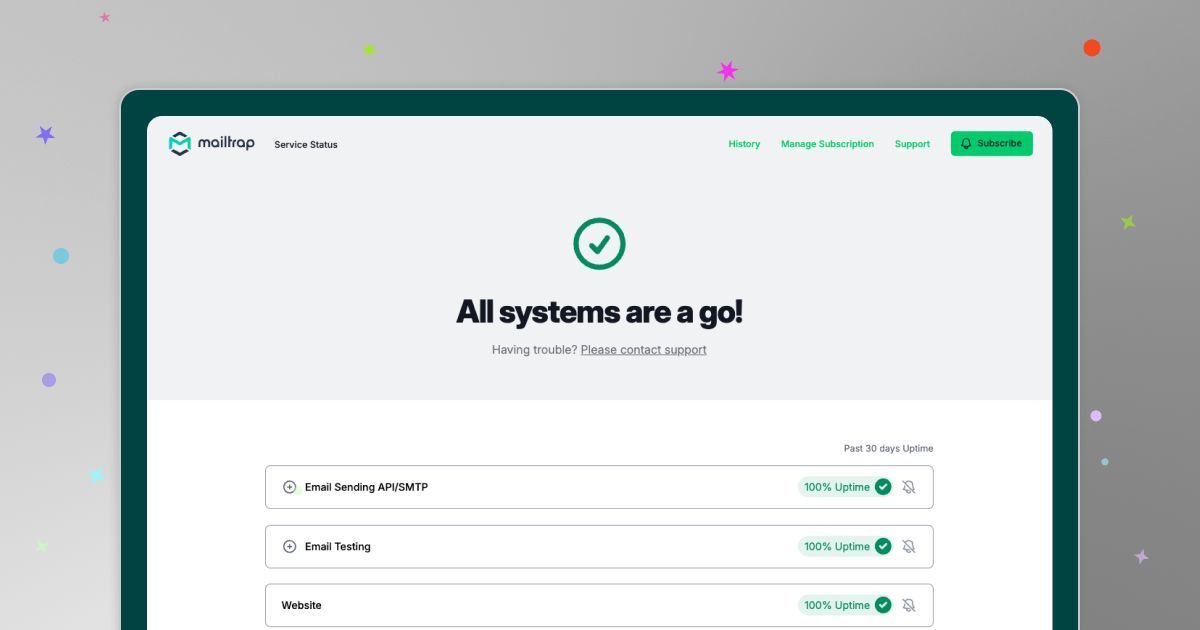Image resolution: width=1200 pixels, height=630 pixels.
Task: Click the Please contact support link
Action: coord(643,350)
